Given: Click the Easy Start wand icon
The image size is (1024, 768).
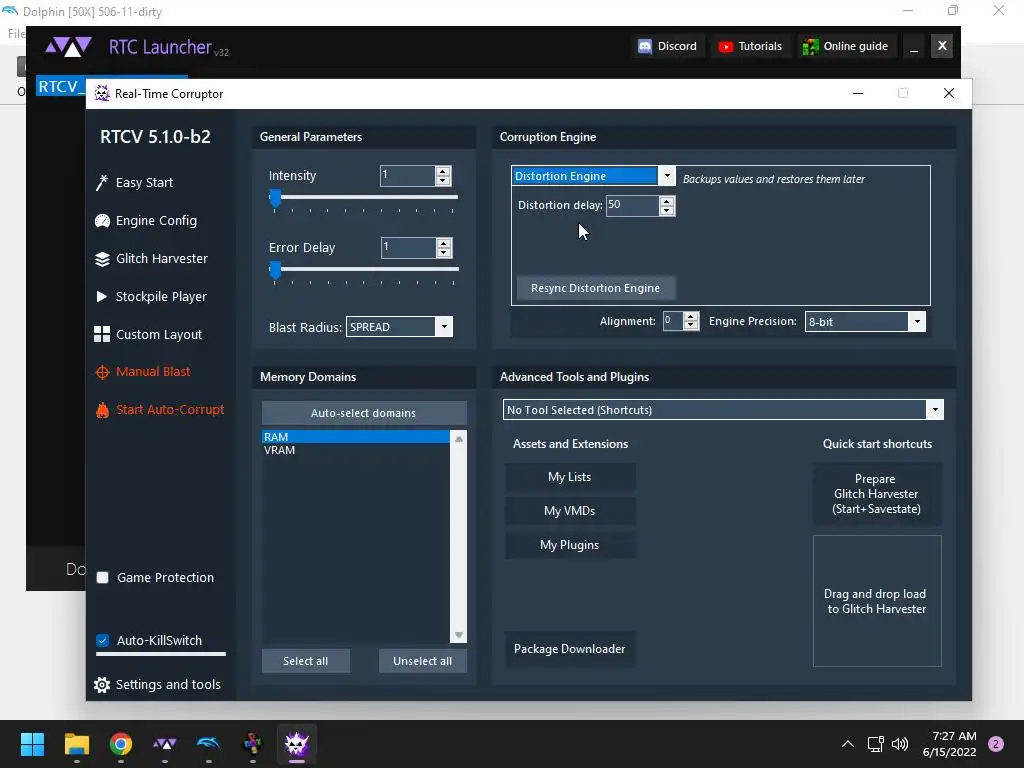Looking at the screenshot, I should tap(102, 183).
